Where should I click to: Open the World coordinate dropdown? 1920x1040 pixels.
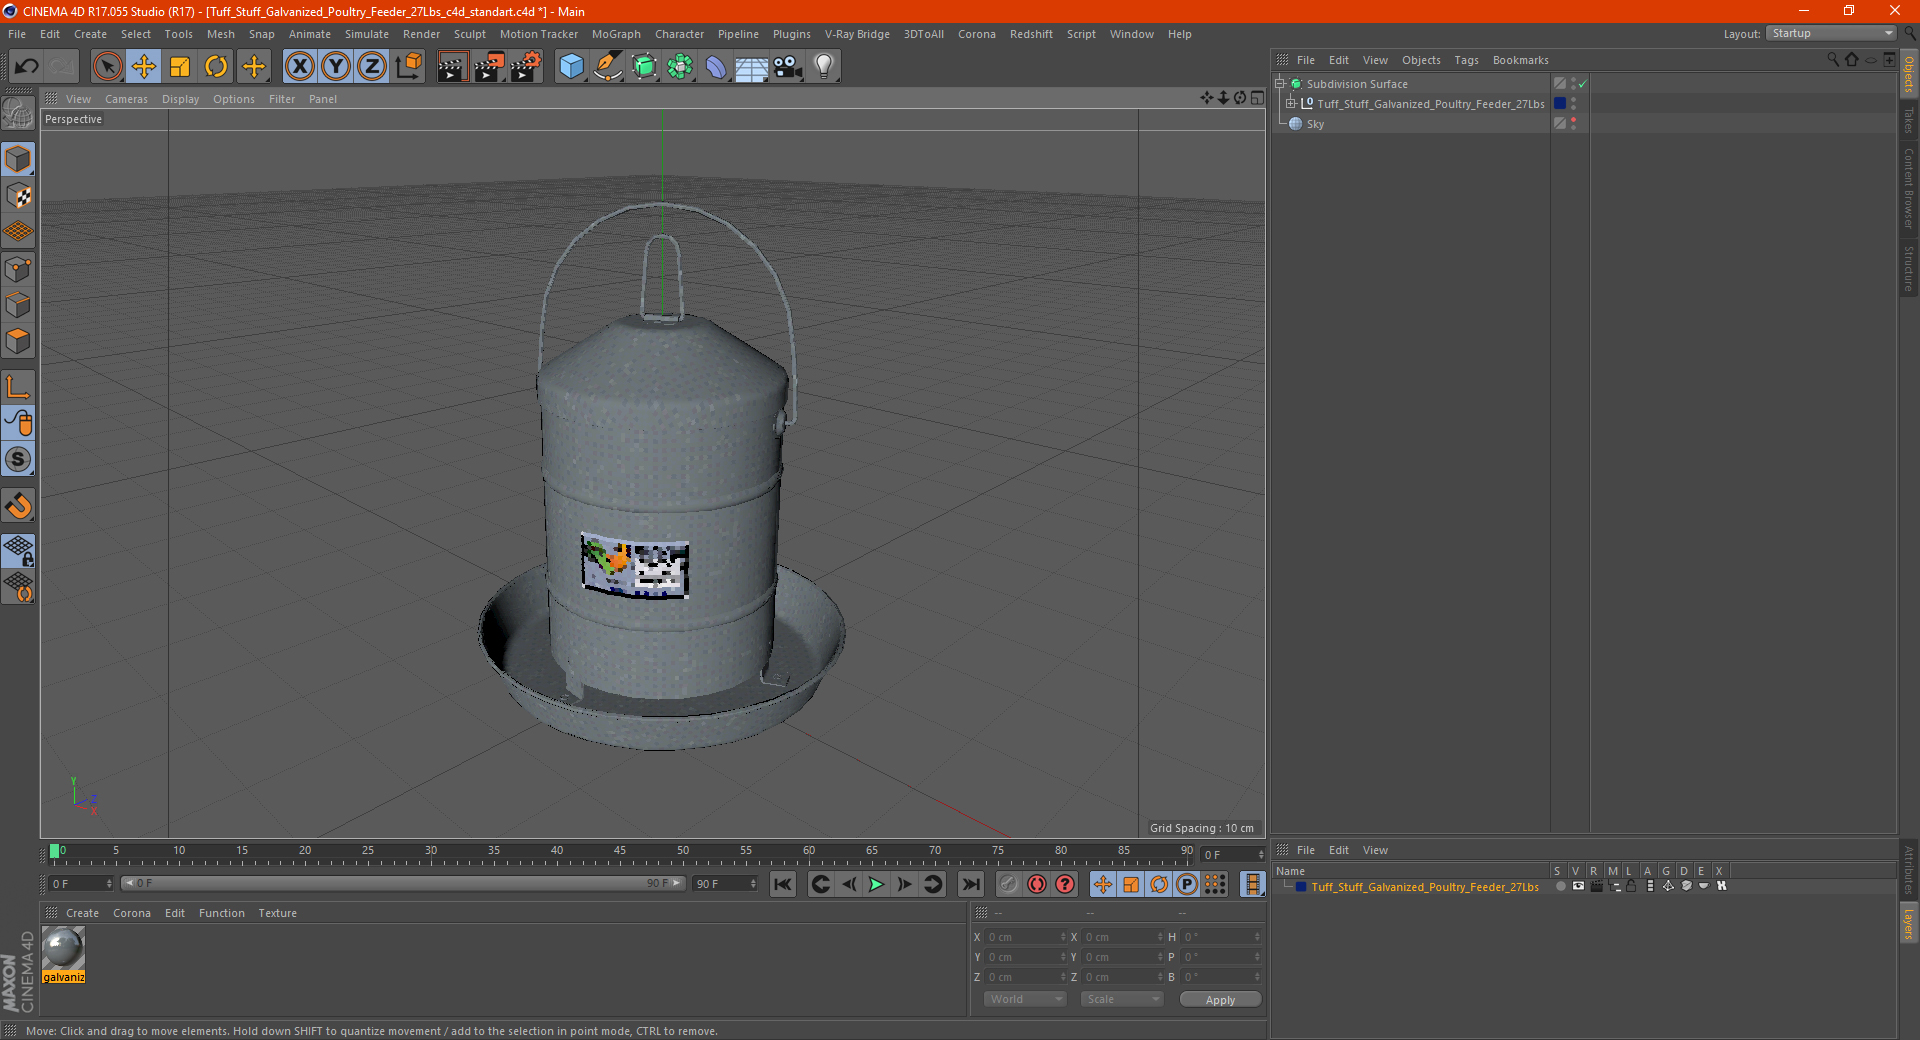pos(1025,999)
